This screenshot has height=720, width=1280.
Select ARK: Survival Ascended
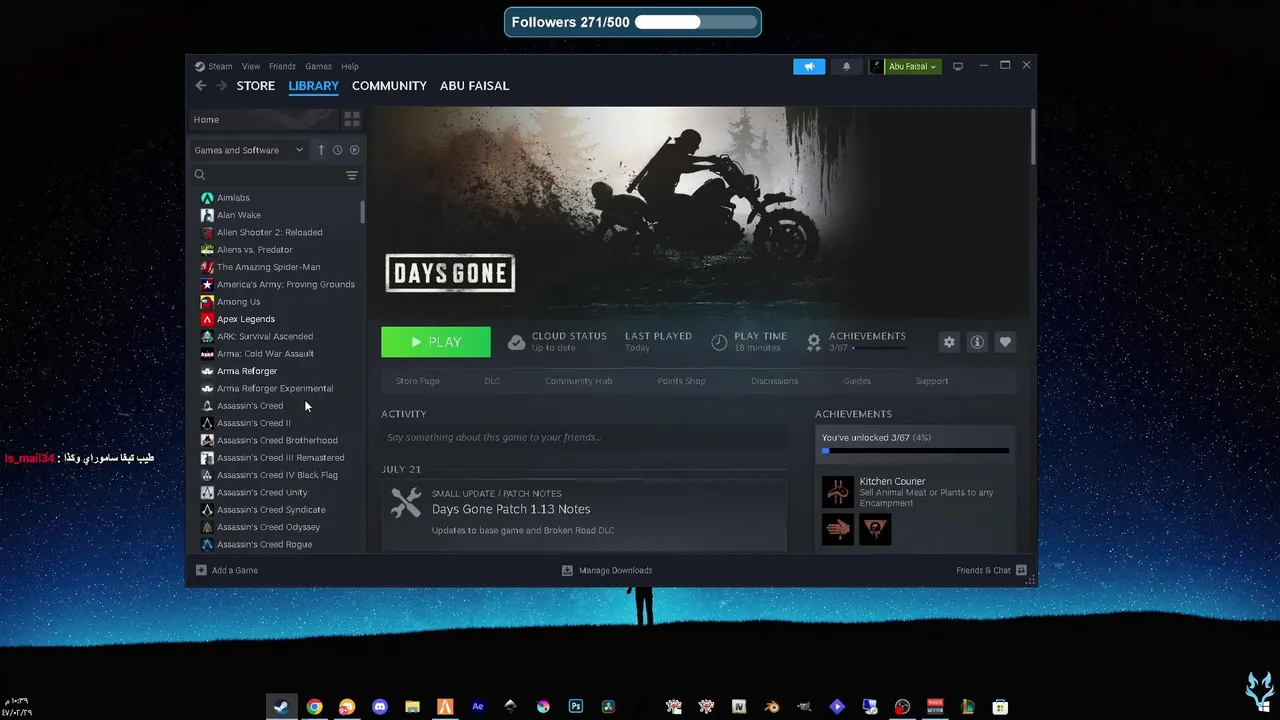pyautogui.click(x=265, y=336)
